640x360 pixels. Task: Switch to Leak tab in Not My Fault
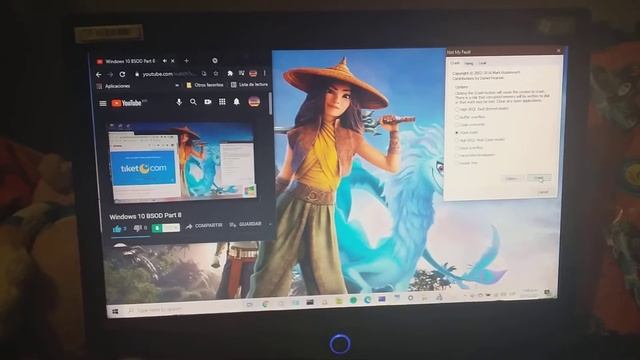(x=482, y=63)
